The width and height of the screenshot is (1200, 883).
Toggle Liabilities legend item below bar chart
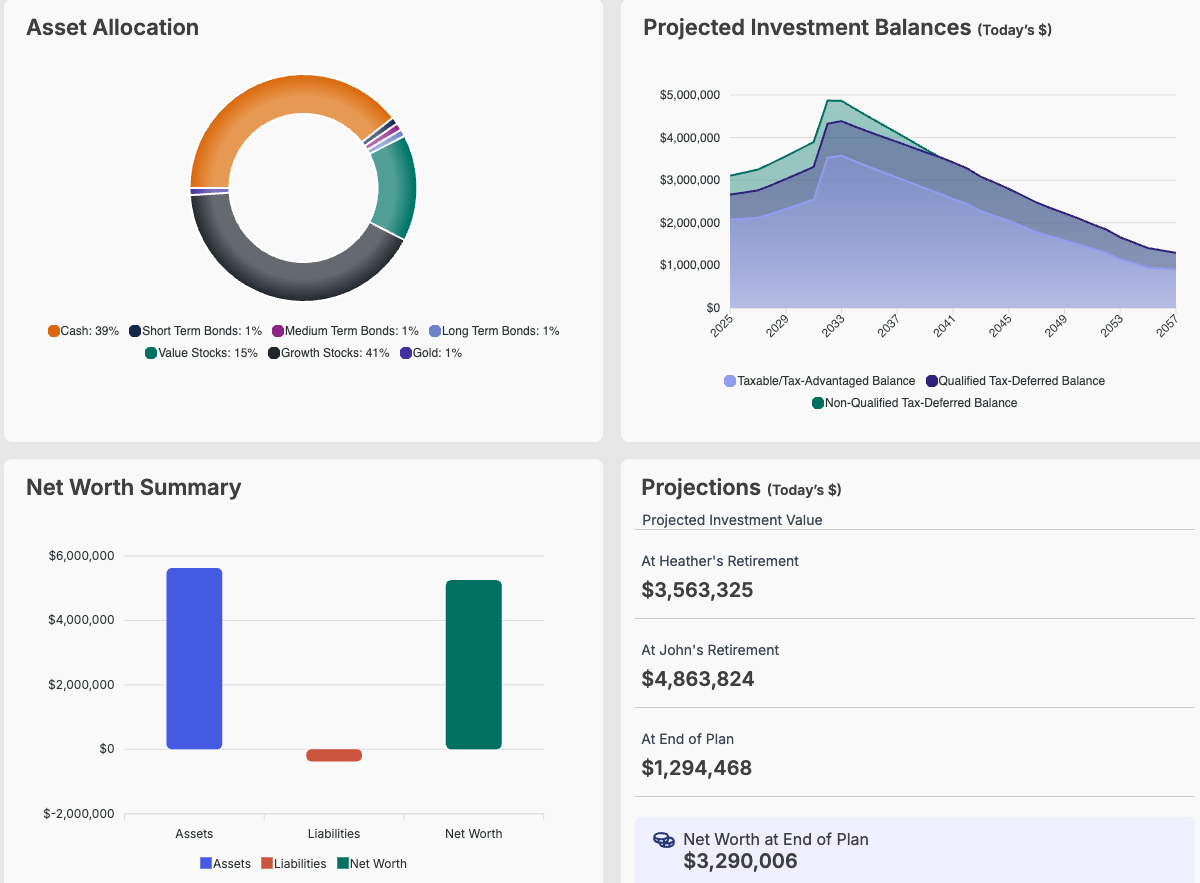click(x=293, y=863)
